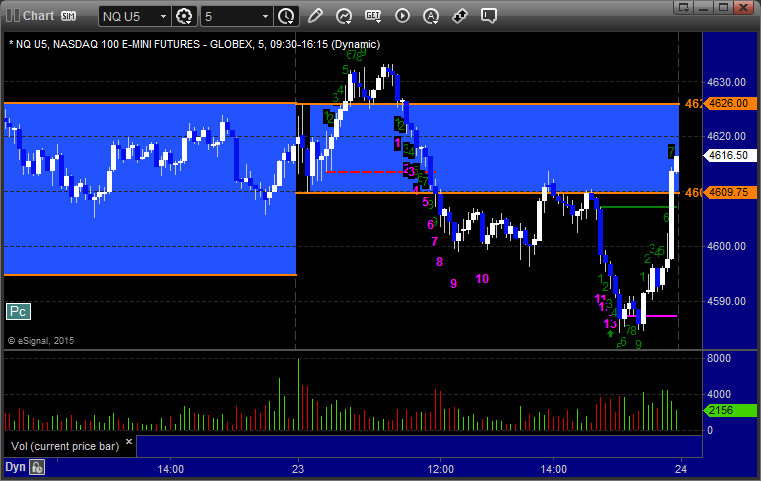
Task: Click the short magenta horizontal line
Action: point(652,316)
